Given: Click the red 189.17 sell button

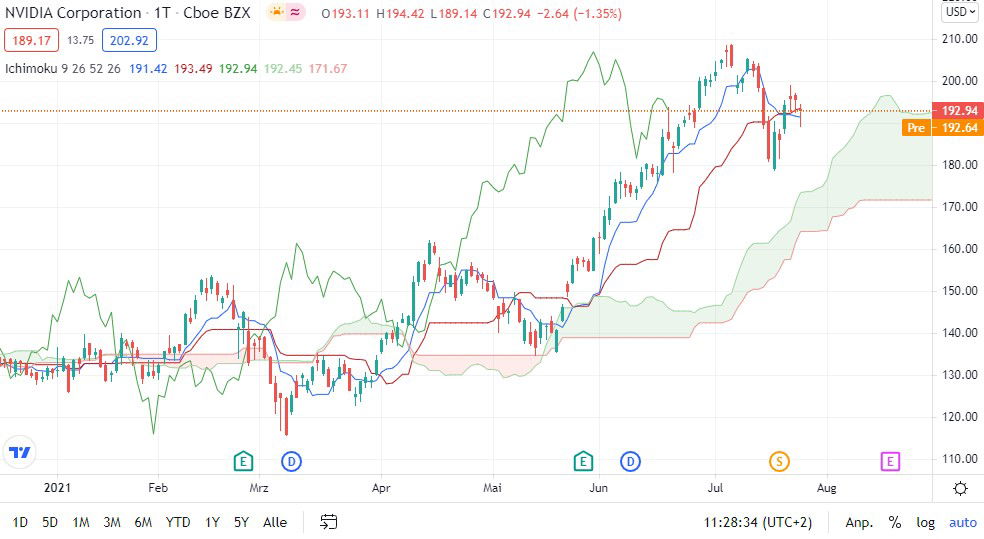Looking at the screenshot, I should pos(32,41).
